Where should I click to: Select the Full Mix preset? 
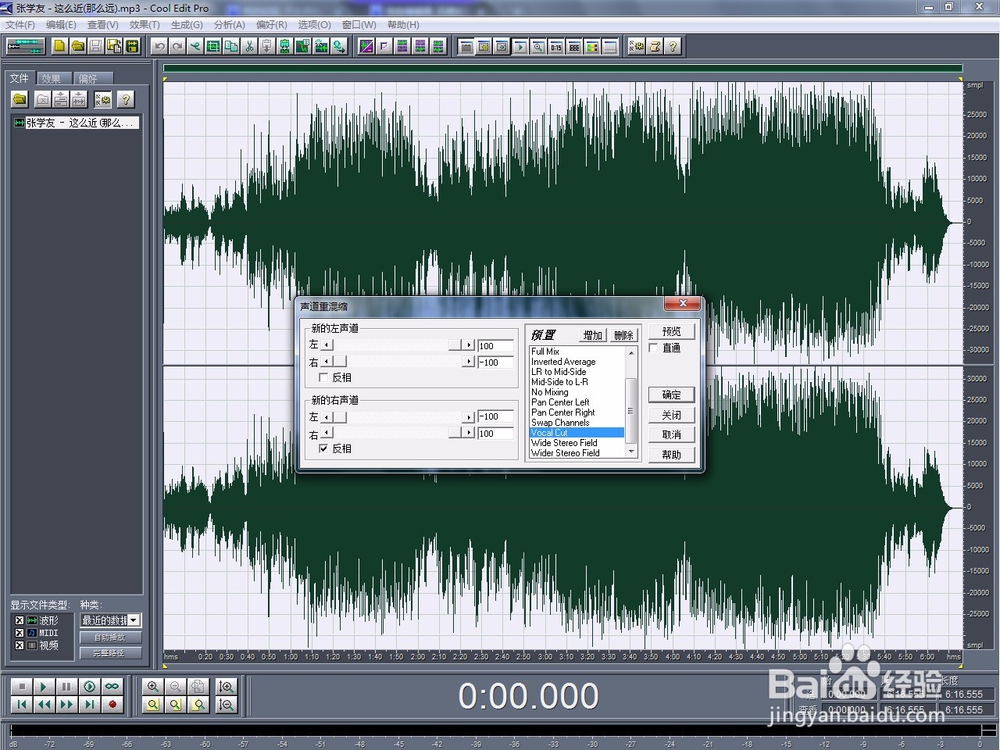(545, 351)
